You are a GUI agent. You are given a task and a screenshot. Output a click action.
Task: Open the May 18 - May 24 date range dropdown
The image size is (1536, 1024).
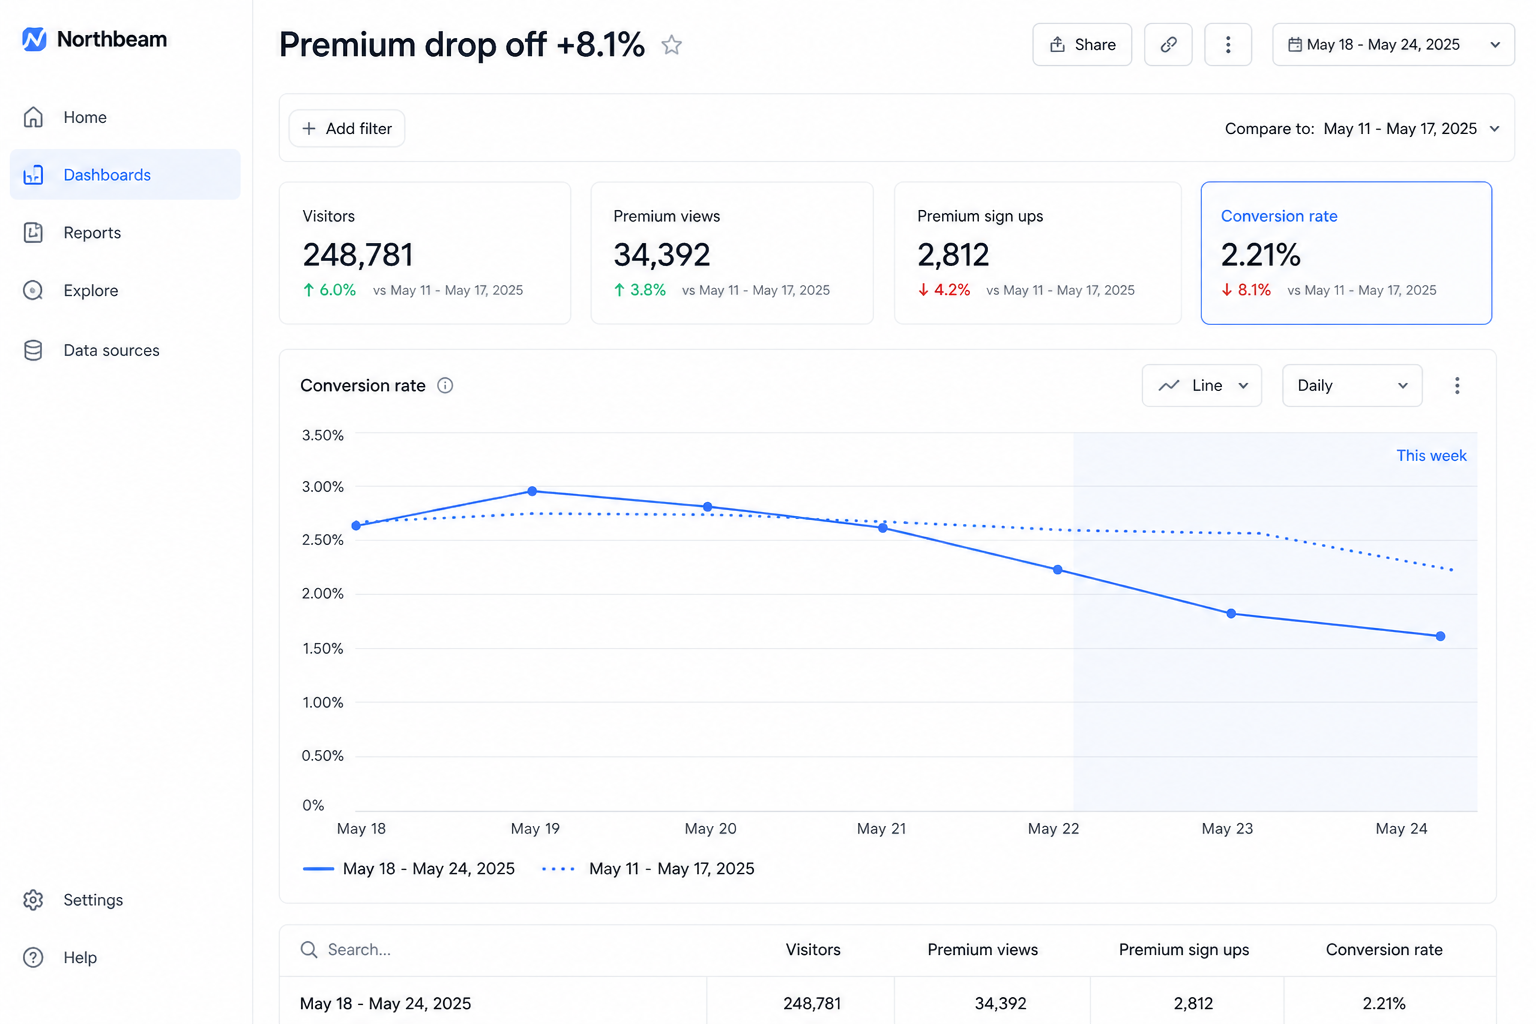pos(1393,45)
